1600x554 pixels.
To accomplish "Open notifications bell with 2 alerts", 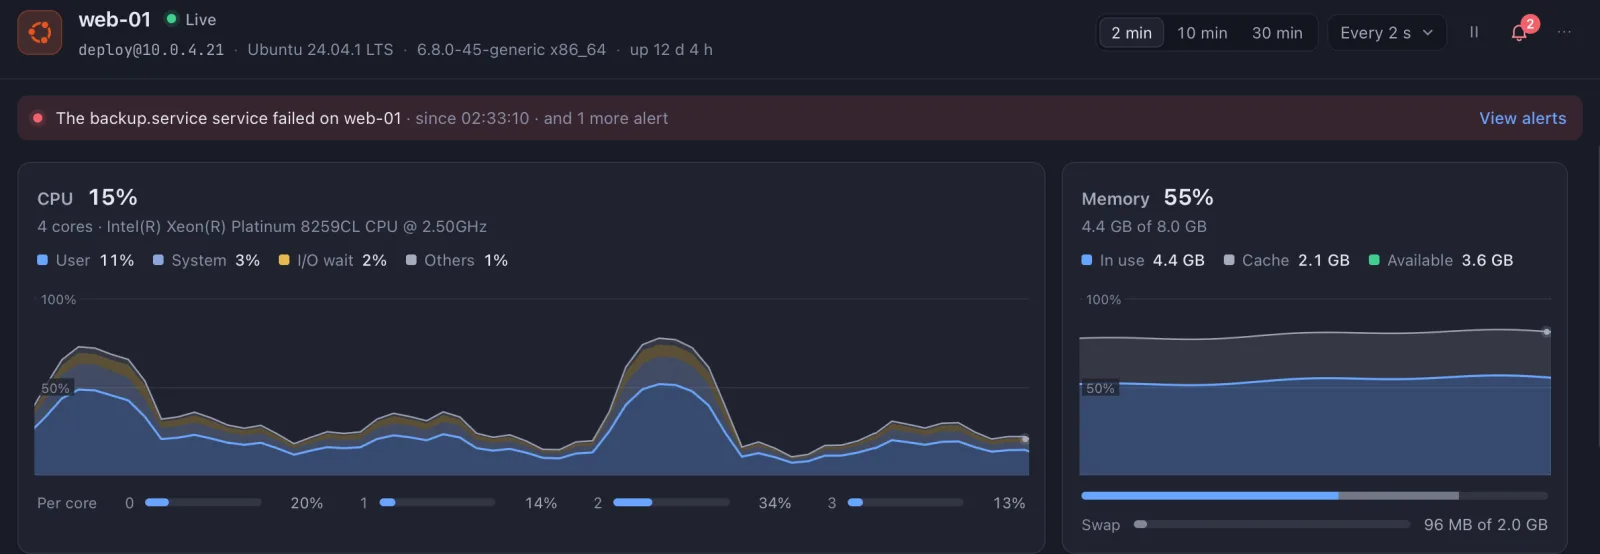I will pyautogui.click(x=1520, y=32).
